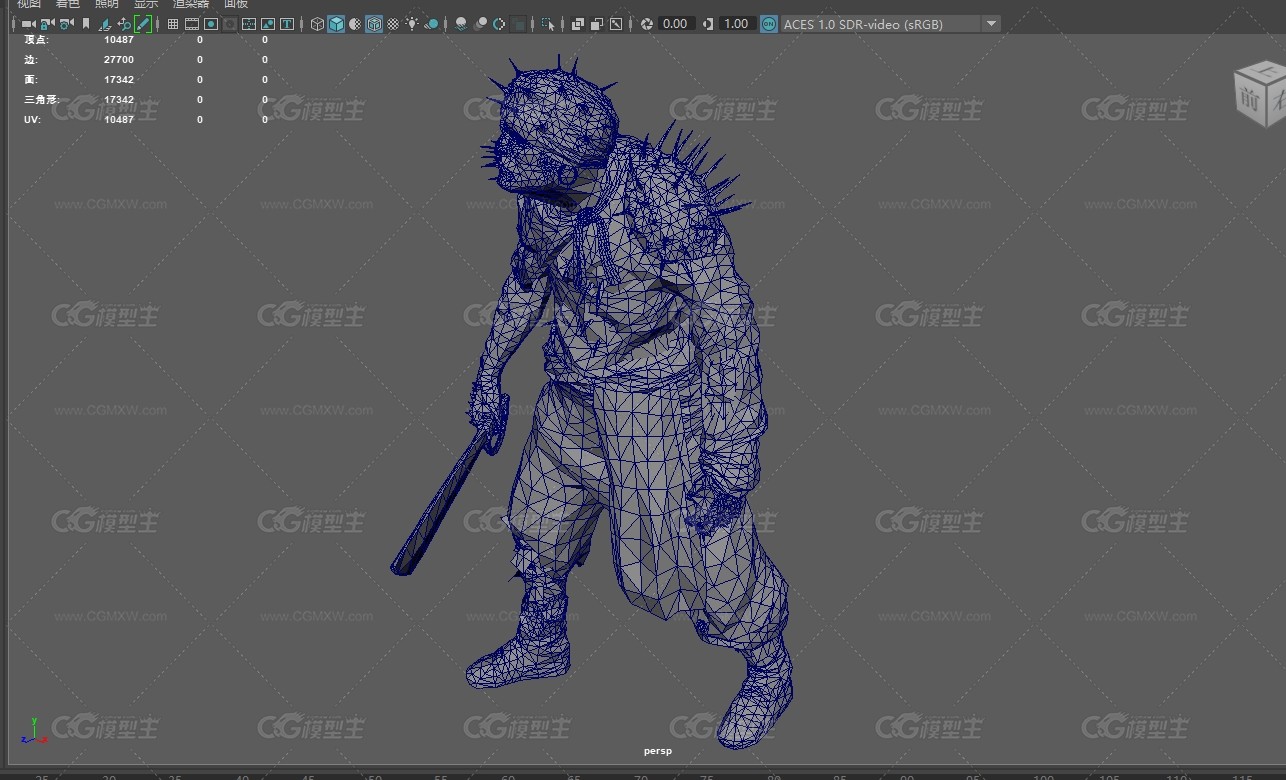The width and height of the screenshot is (1286, 780).
Task: Open the ACES 1.0 SDR-video view transform dropdown
Action: (891, 24)
